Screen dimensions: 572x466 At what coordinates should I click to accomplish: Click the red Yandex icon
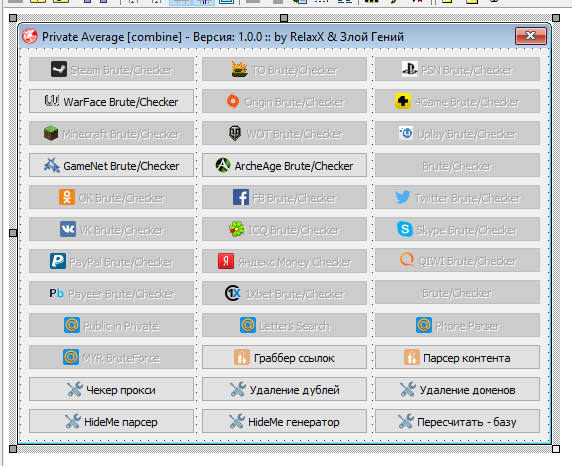(226, 261)
